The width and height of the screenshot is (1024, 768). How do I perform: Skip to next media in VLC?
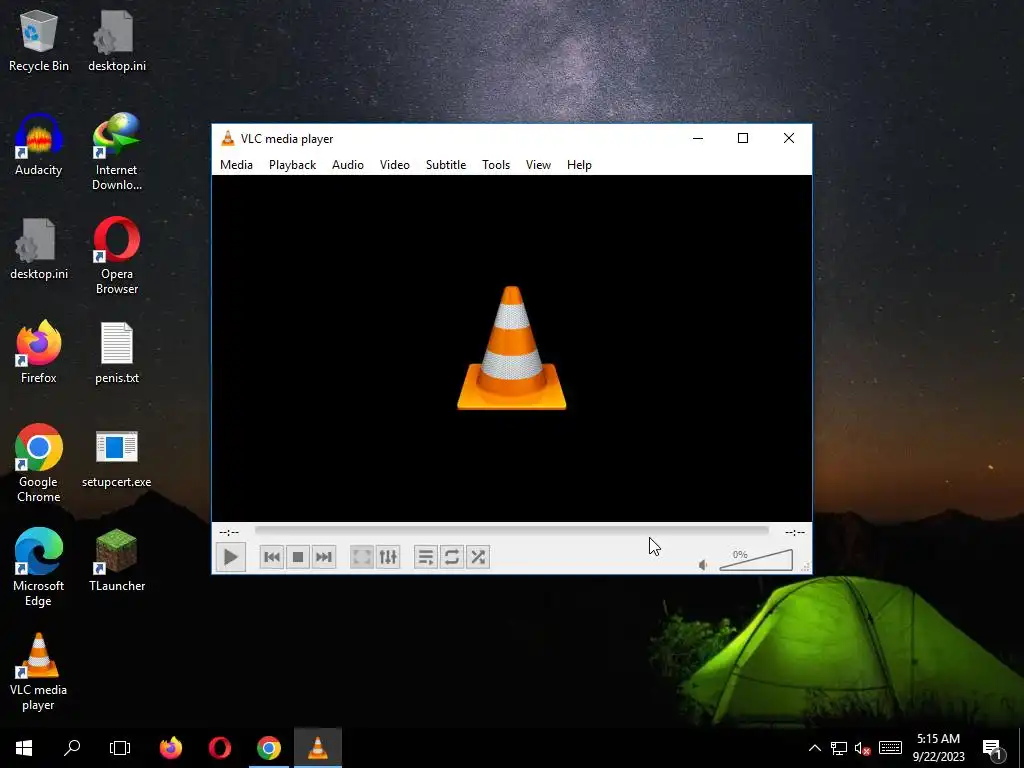[x=324, y=557]
